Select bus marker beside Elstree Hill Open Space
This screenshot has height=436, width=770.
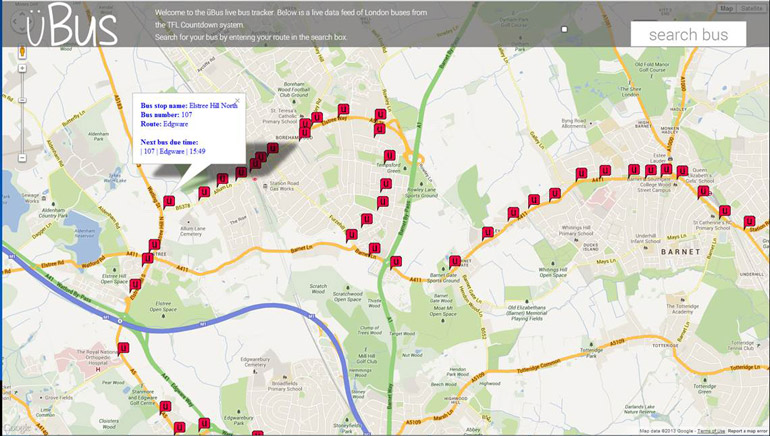pyautogui.click(x=136, y=285)
